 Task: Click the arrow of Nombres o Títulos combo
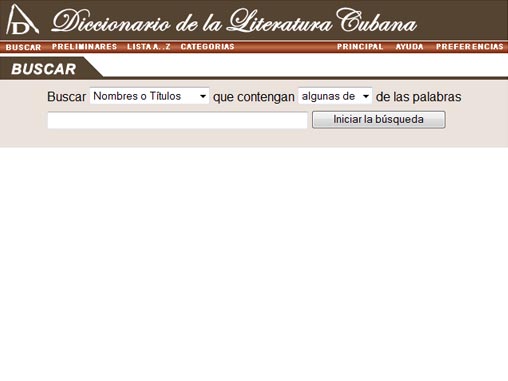(x=202, y=96)
